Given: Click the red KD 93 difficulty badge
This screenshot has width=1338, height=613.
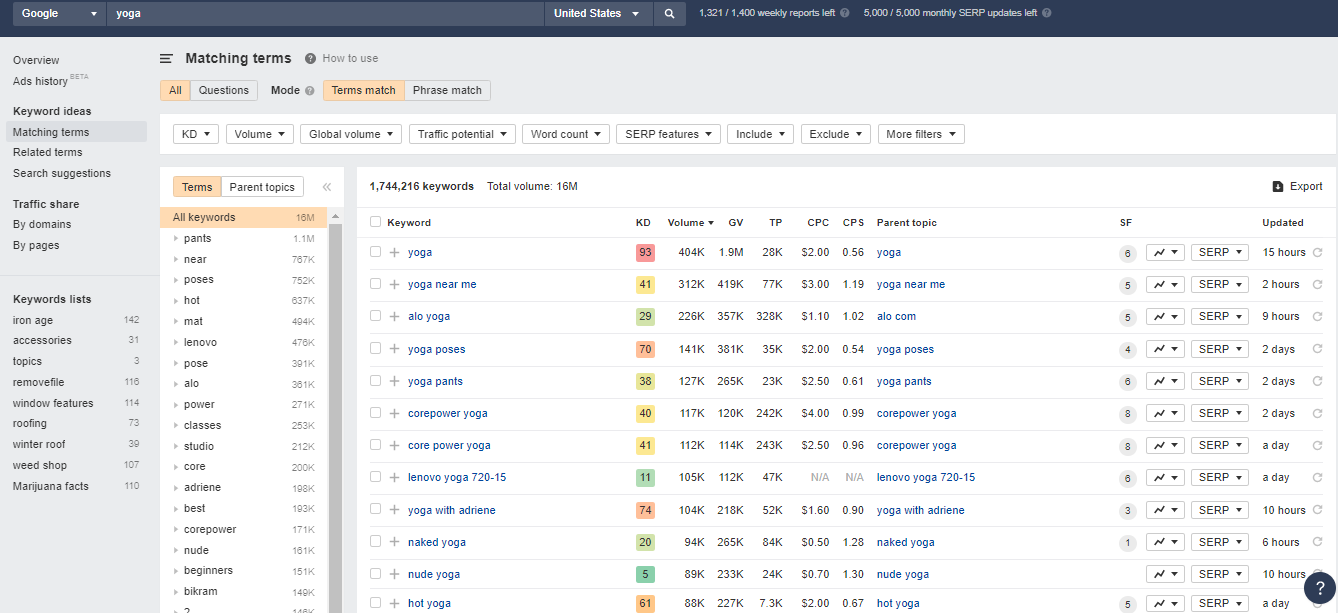Looking at the screenshot, I should pyautogui.click(x=644, y=252).
